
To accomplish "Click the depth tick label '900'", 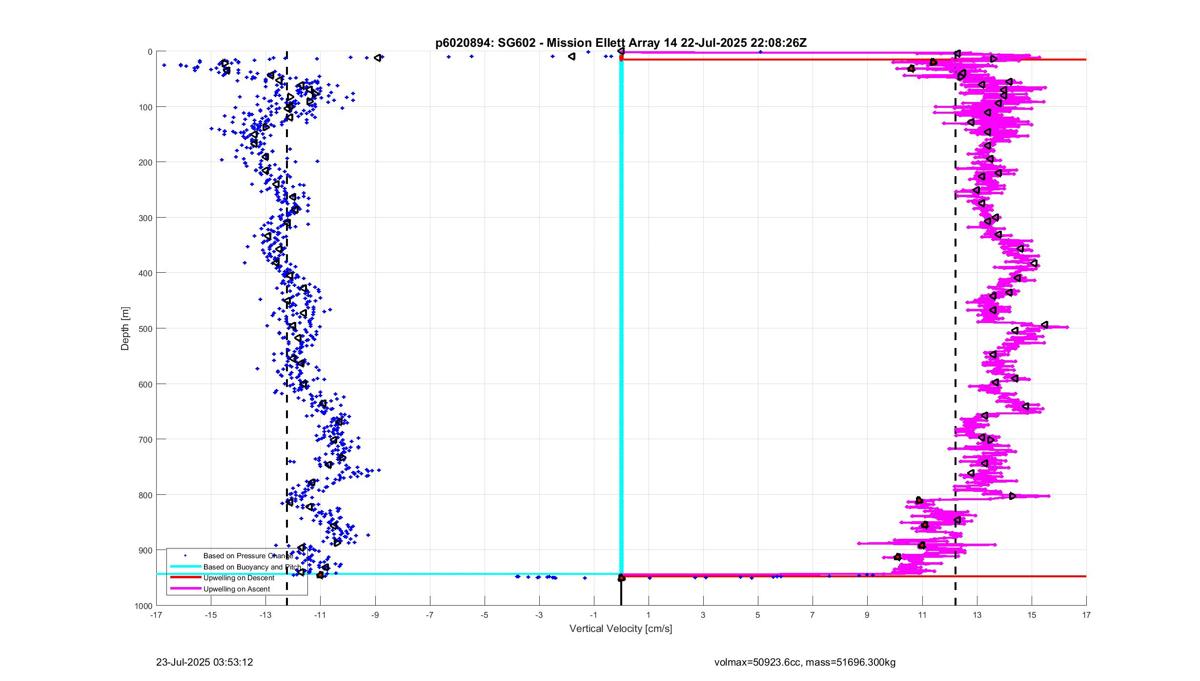I will [x=144, y=551].
